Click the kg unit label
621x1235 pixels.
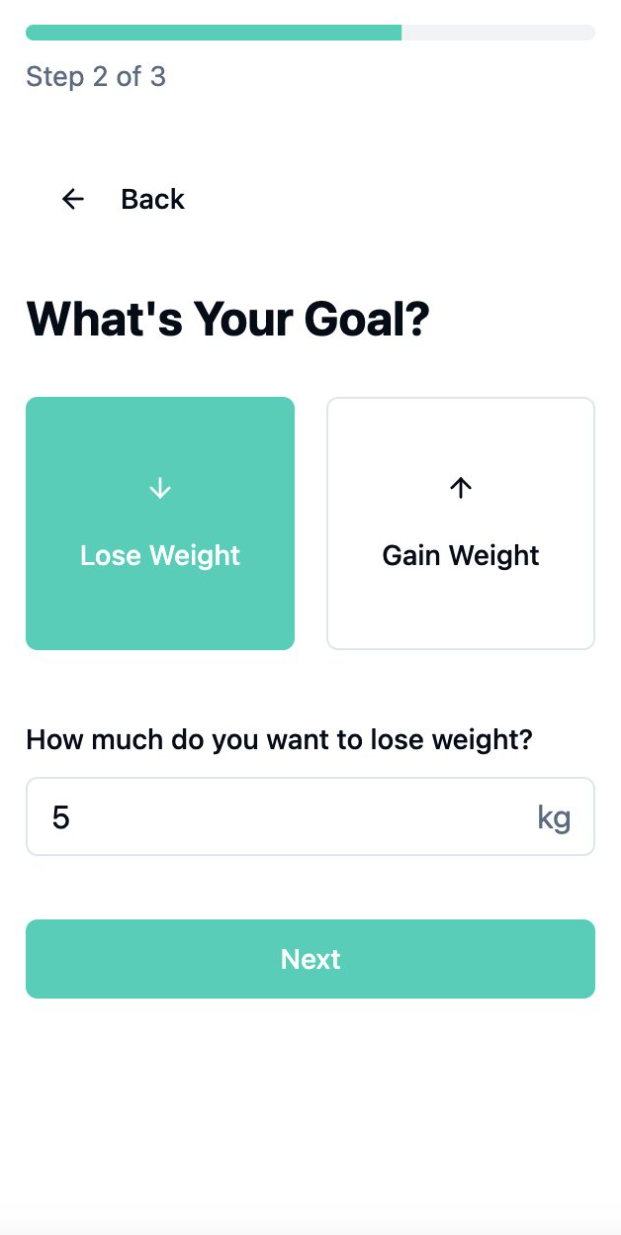point(556,816)
